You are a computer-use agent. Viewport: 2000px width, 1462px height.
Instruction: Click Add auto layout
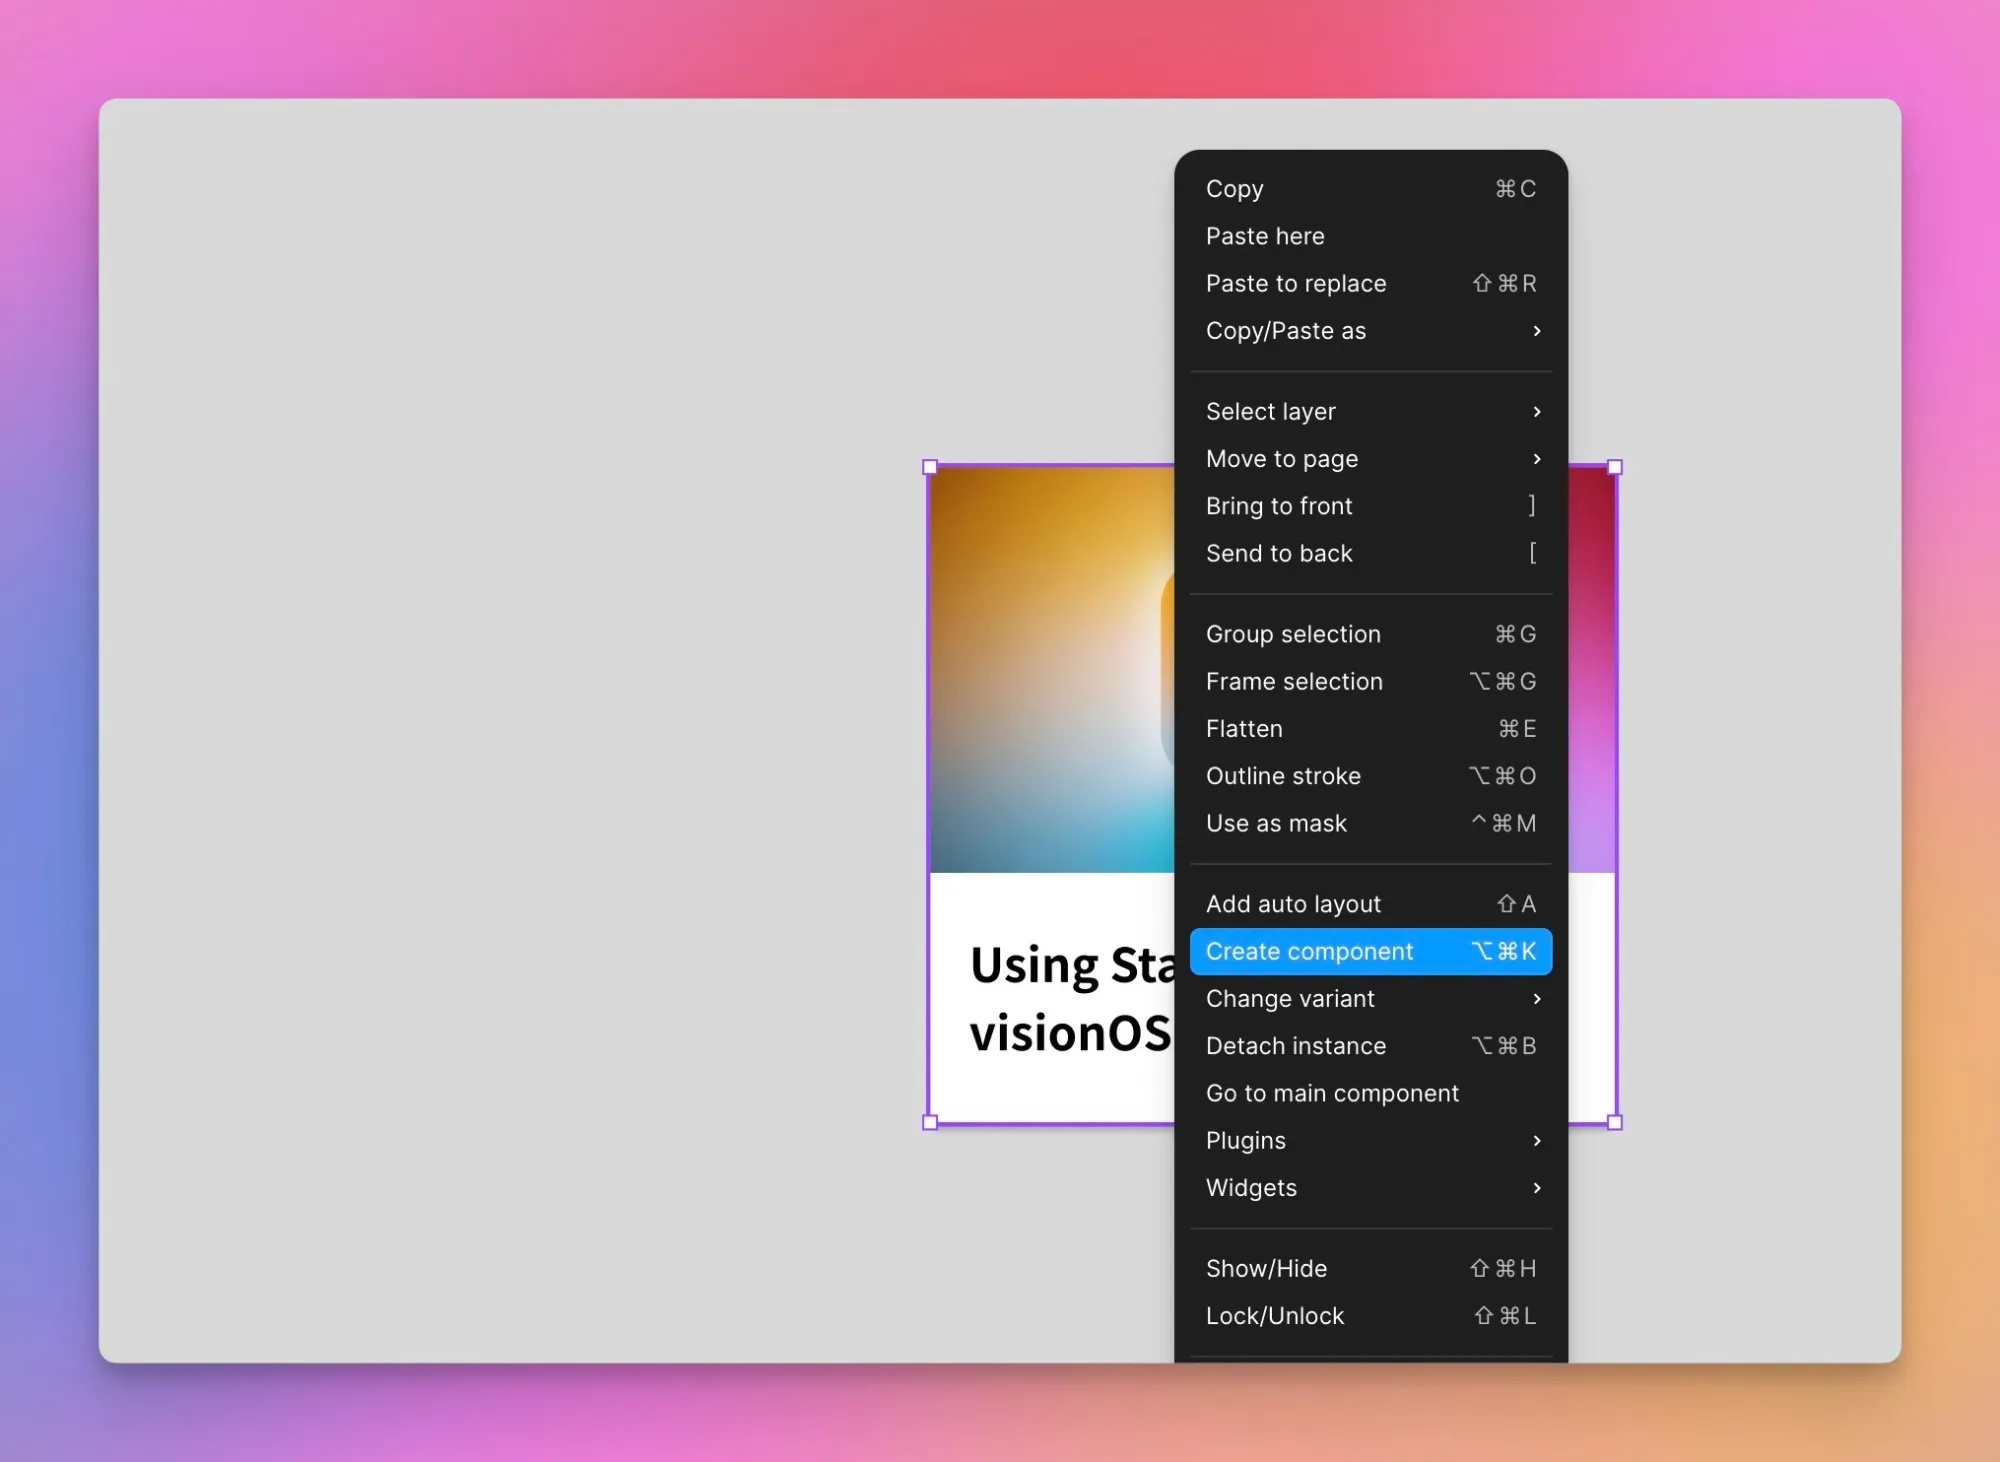click(1293, 904)
